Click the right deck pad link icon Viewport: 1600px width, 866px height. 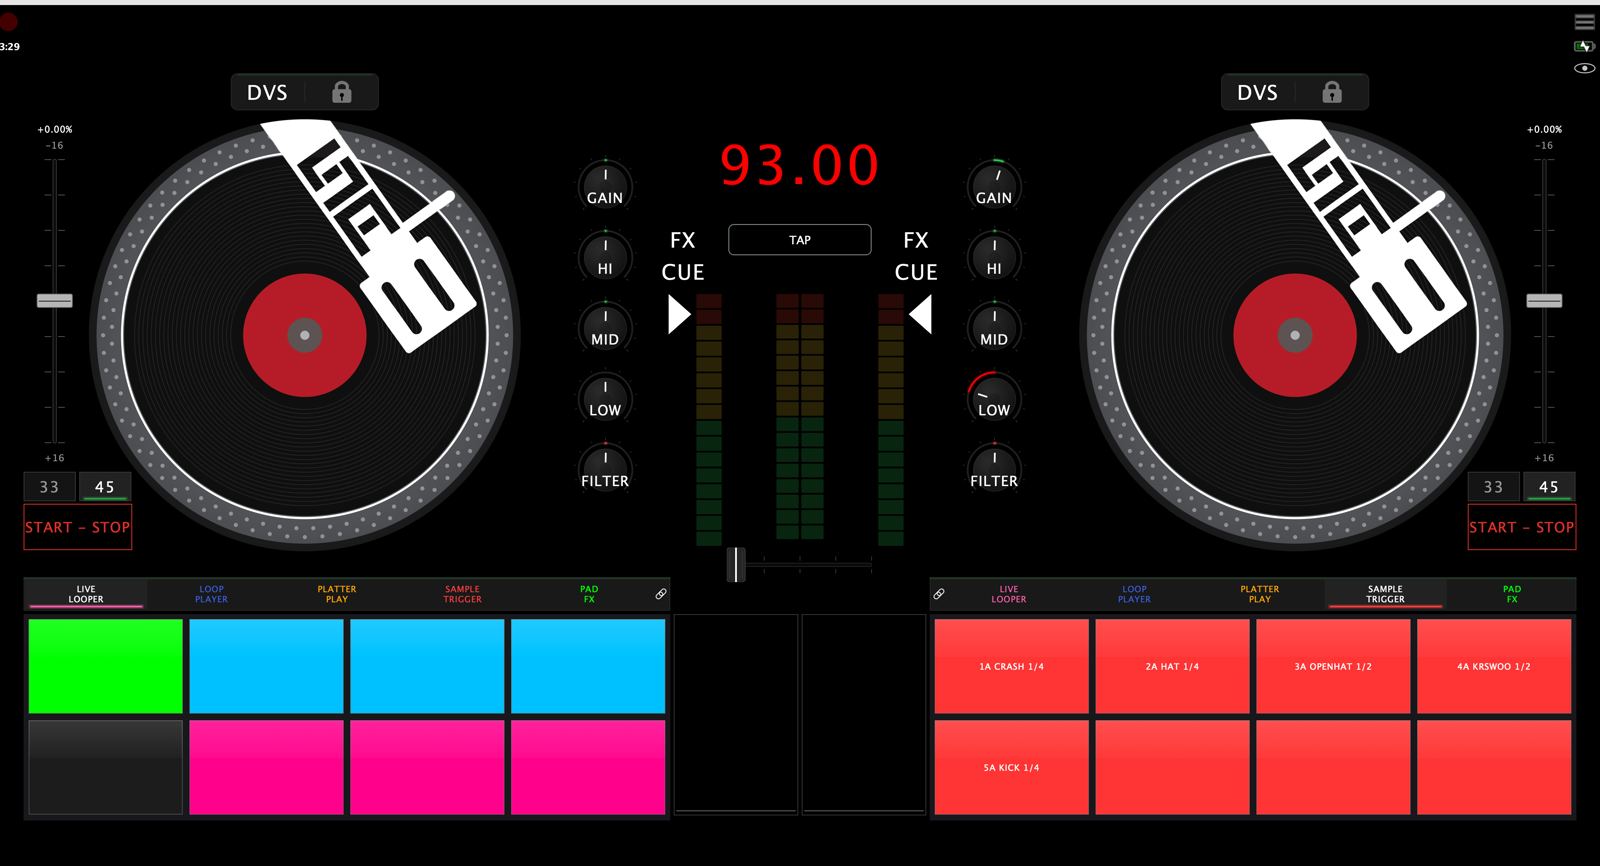point(939,594)
